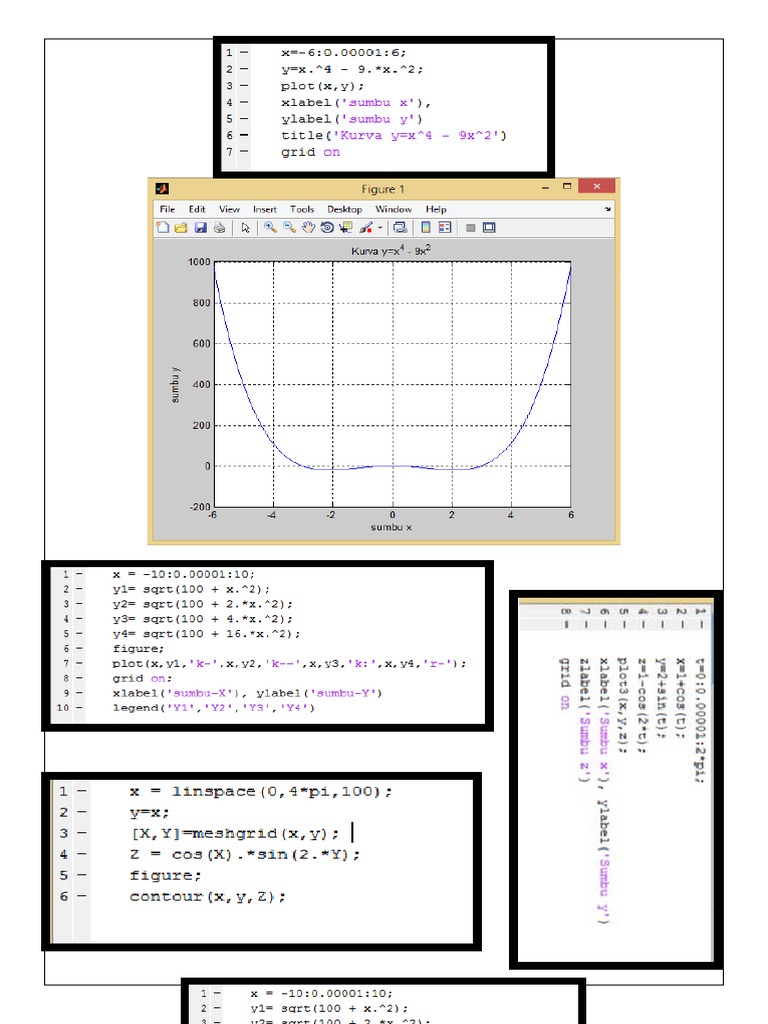Select the Edit Plot arrow tool
This screenshot has width=768, height=1024.
click(x=245, y=227)
